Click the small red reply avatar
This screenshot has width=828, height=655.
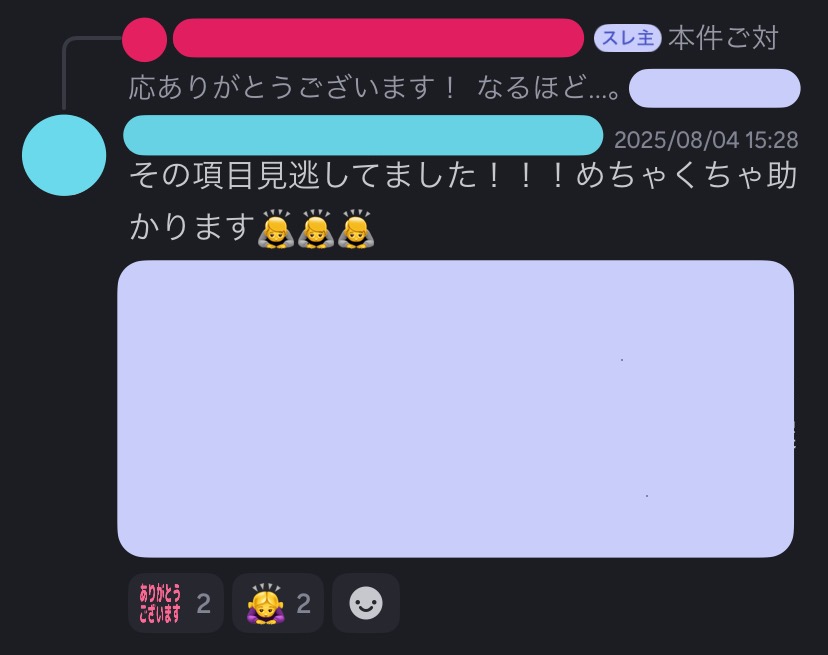click(x=144, y=40)
